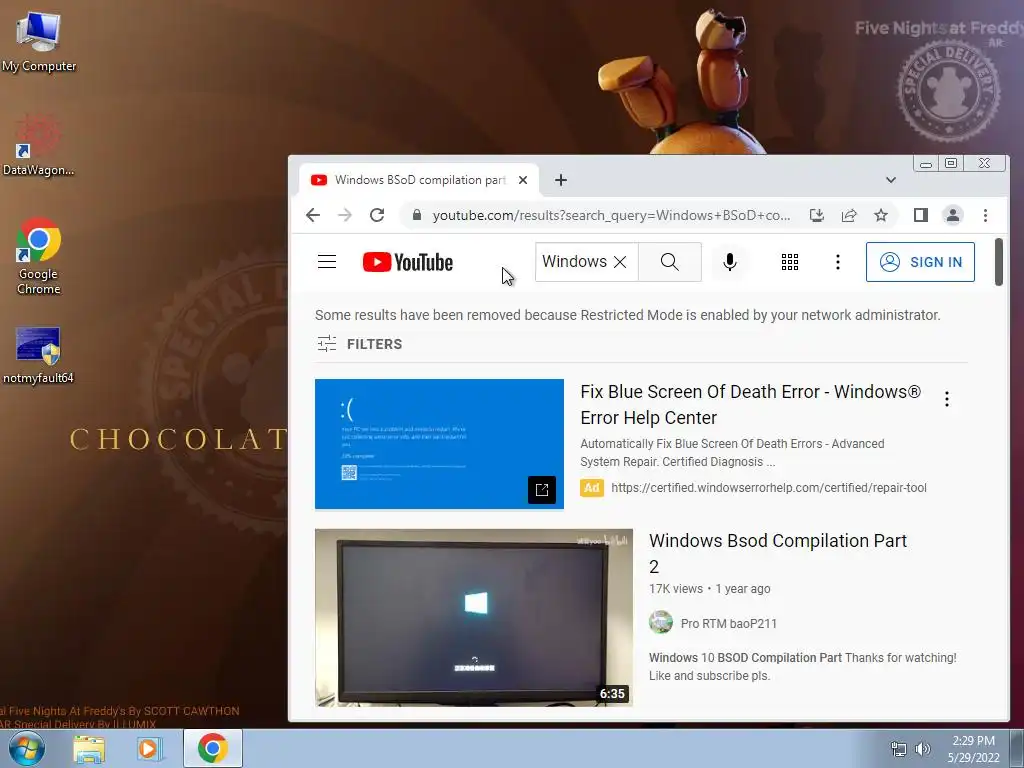Image resolution: width=1024 pixels, height=768 pixels.
Task: Open network icon in system tray
Action: point(899,749)
